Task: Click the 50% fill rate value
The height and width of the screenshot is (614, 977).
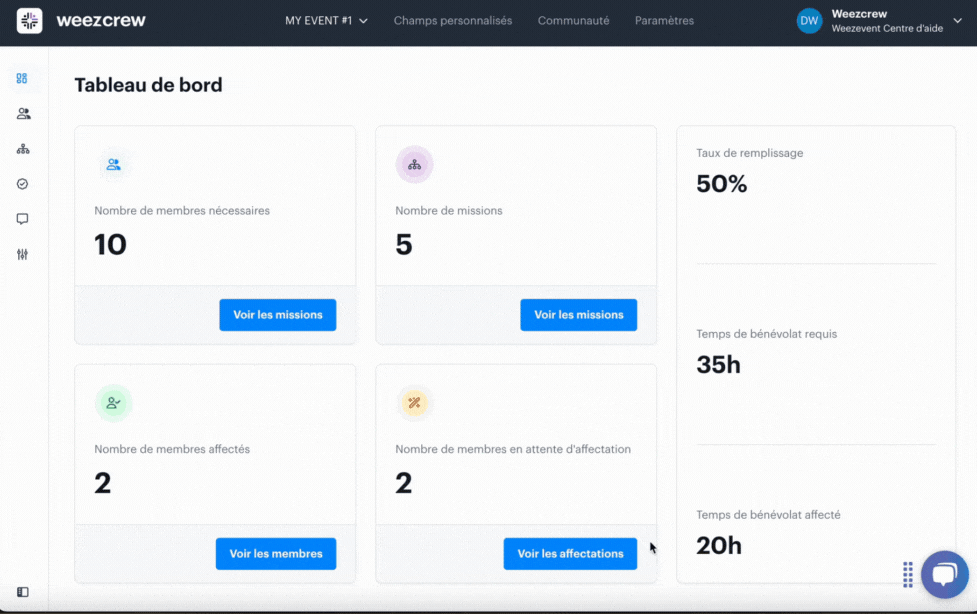Action: pyautogui.click(x=722, y=184)
